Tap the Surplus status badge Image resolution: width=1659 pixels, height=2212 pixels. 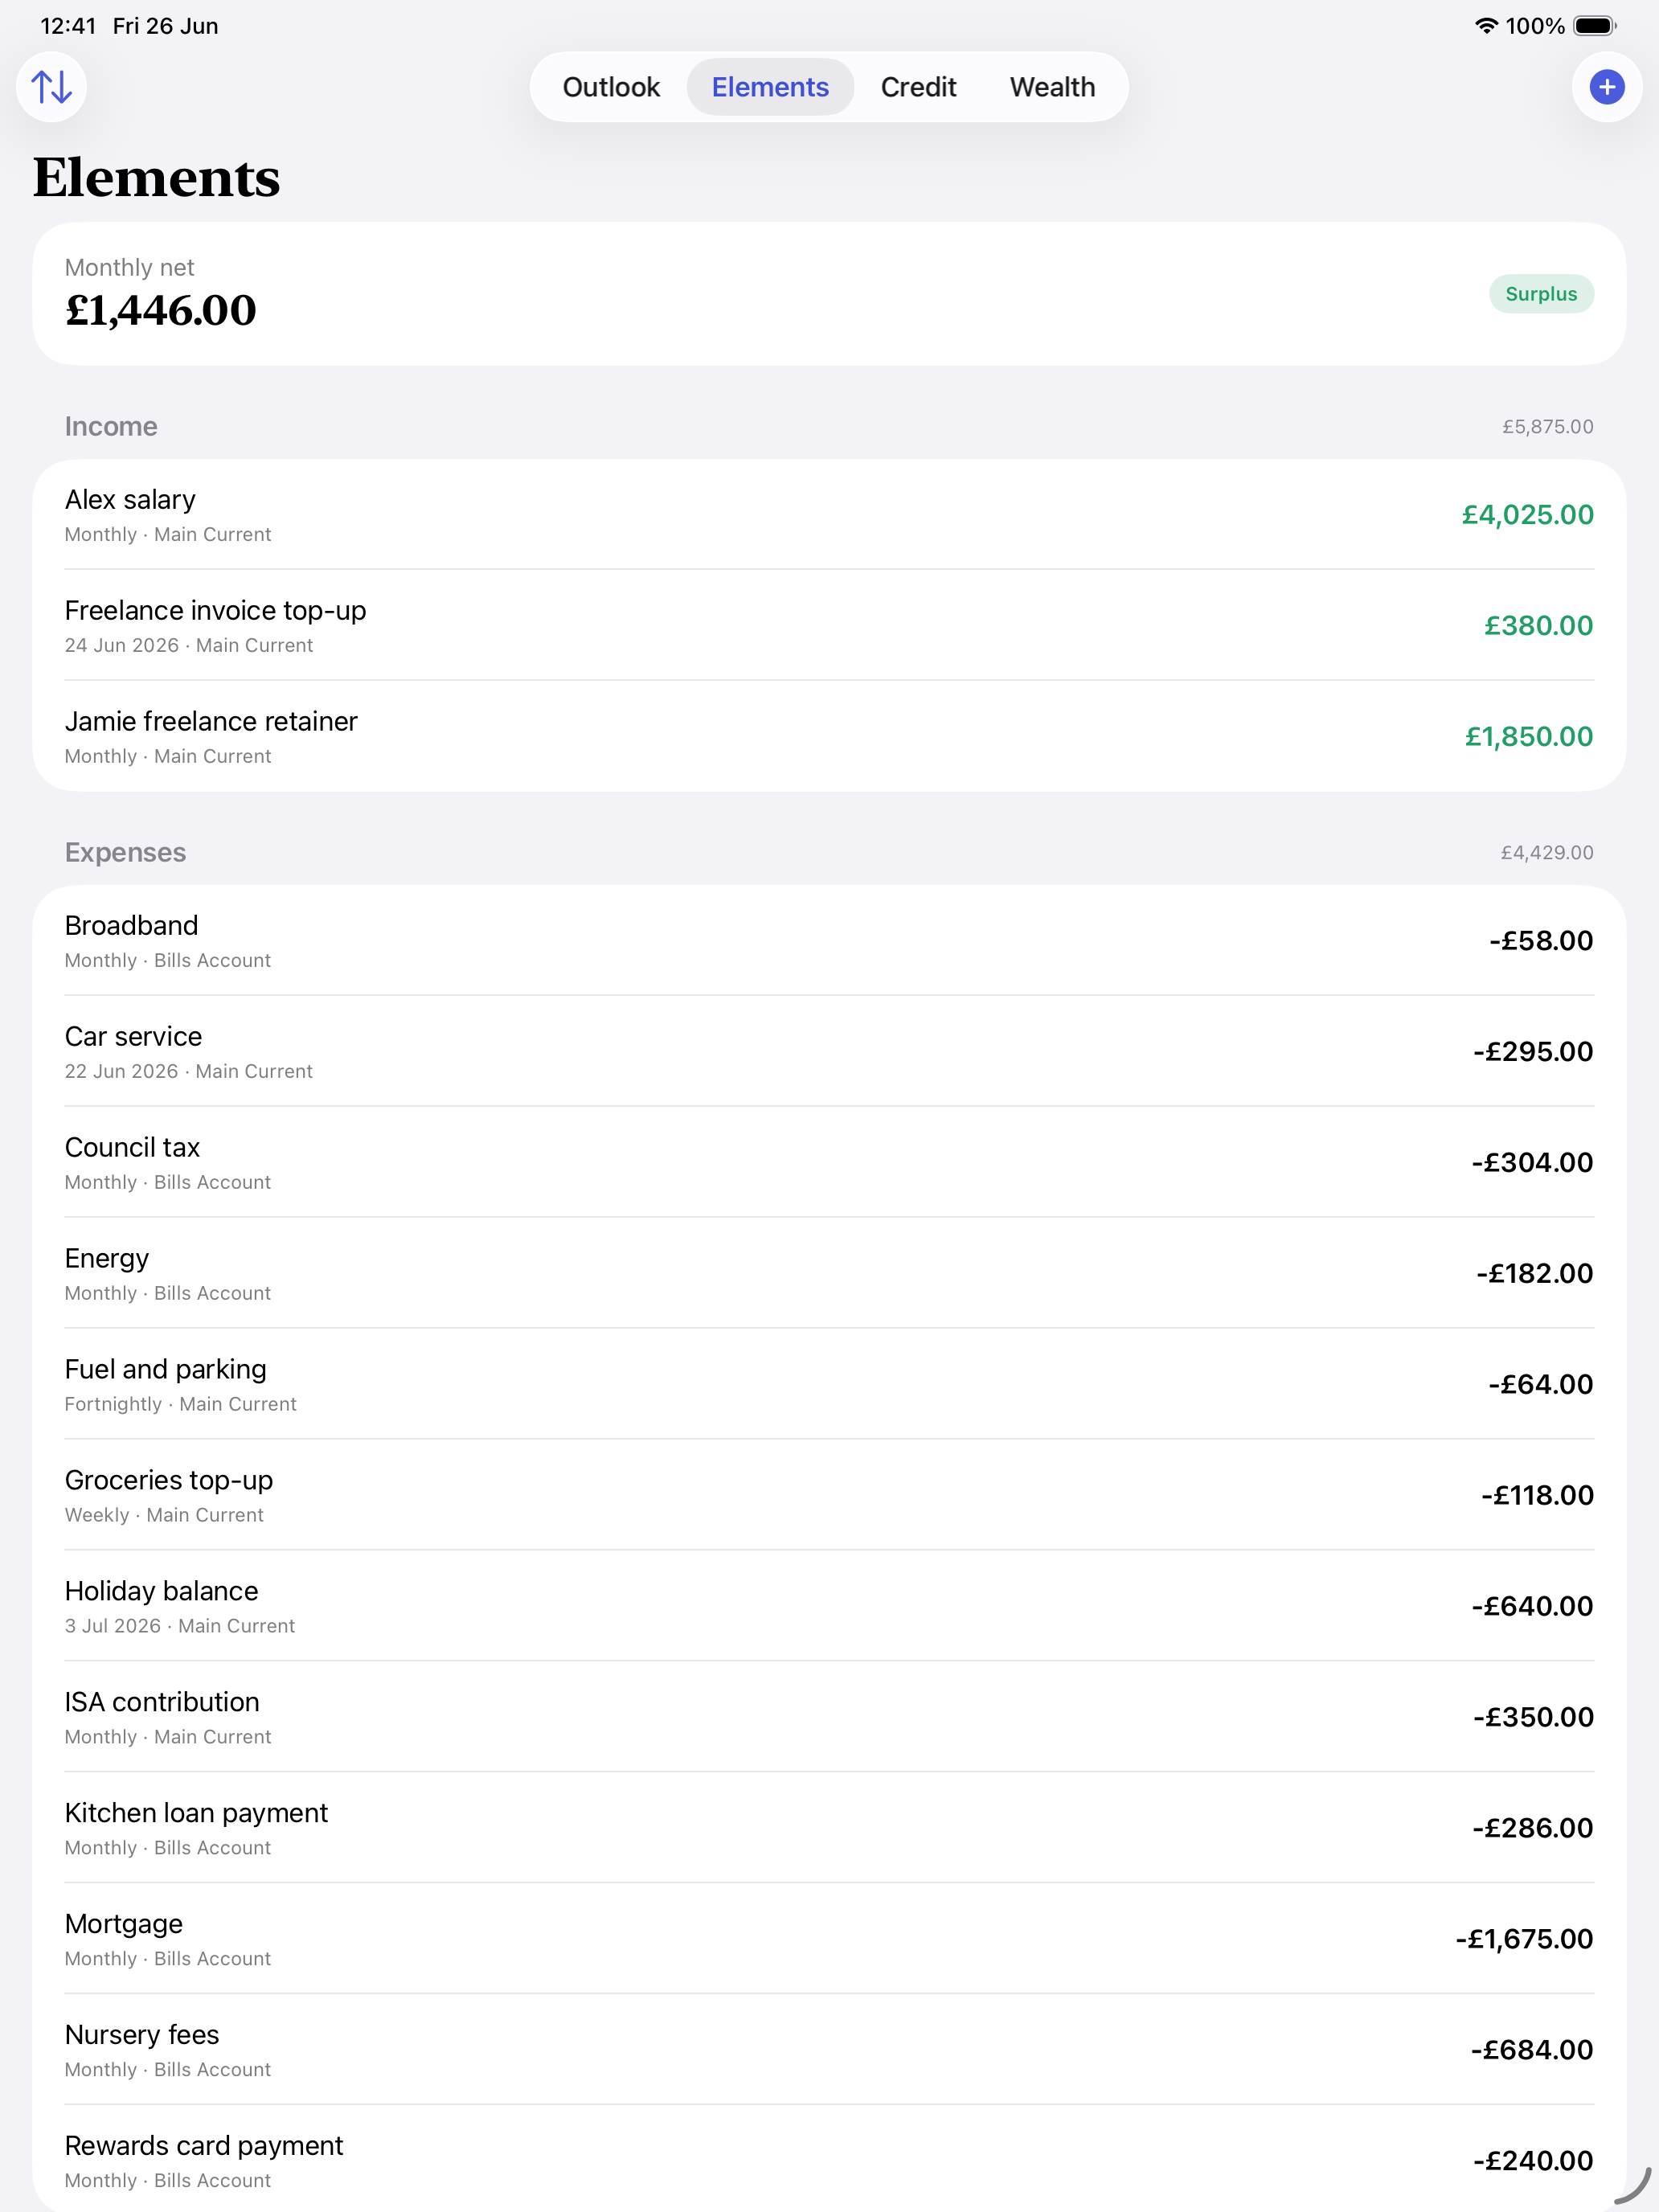1540,294
